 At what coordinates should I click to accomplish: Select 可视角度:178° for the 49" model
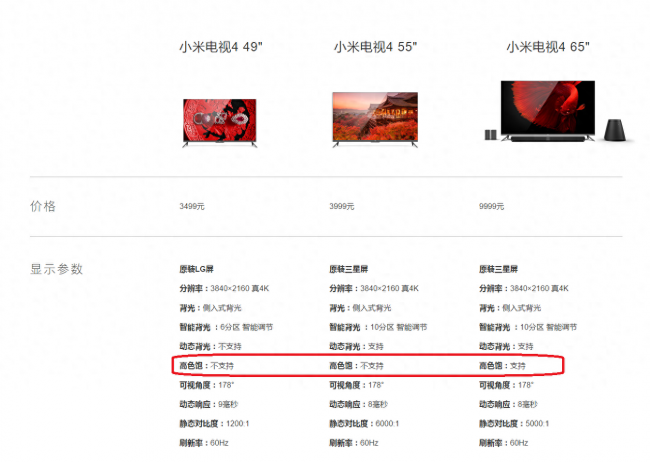206,385
